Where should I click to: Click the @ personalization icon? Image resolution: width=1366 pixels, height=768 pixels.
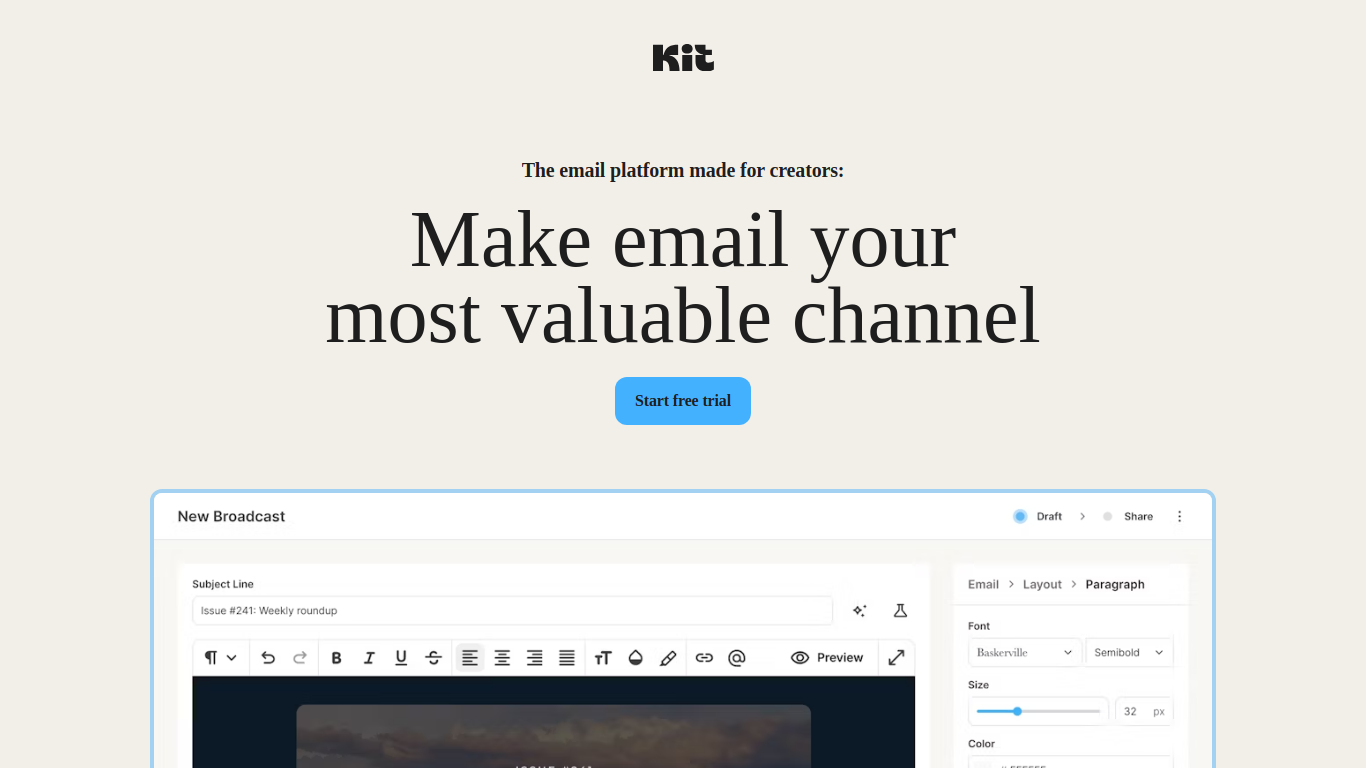coord(737,657)
